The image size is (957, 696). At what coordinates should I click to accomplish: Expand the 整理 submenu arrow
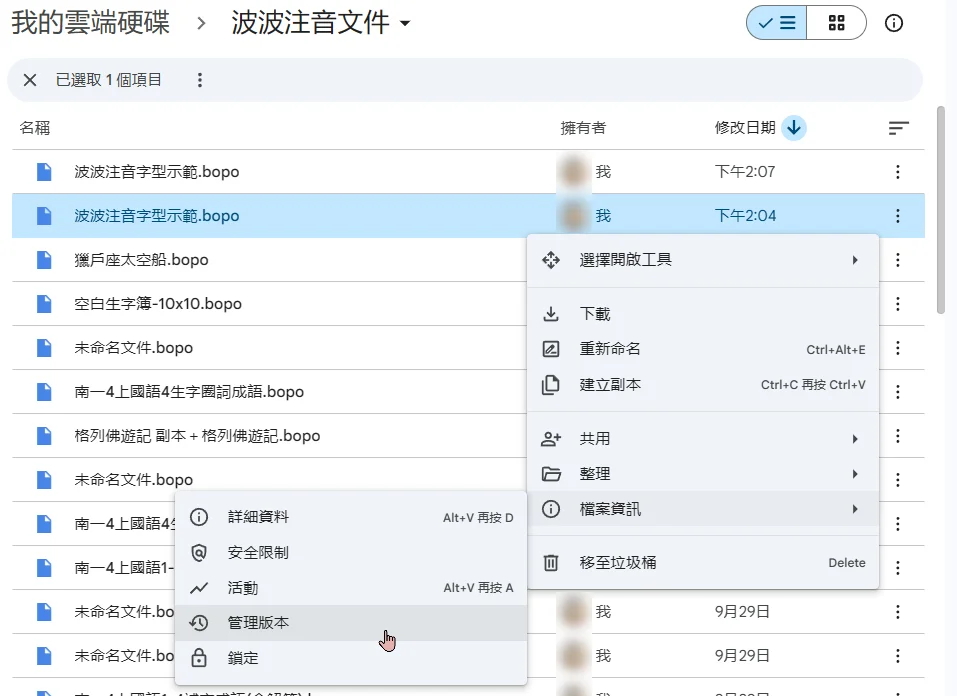click(x=855, y=474)
